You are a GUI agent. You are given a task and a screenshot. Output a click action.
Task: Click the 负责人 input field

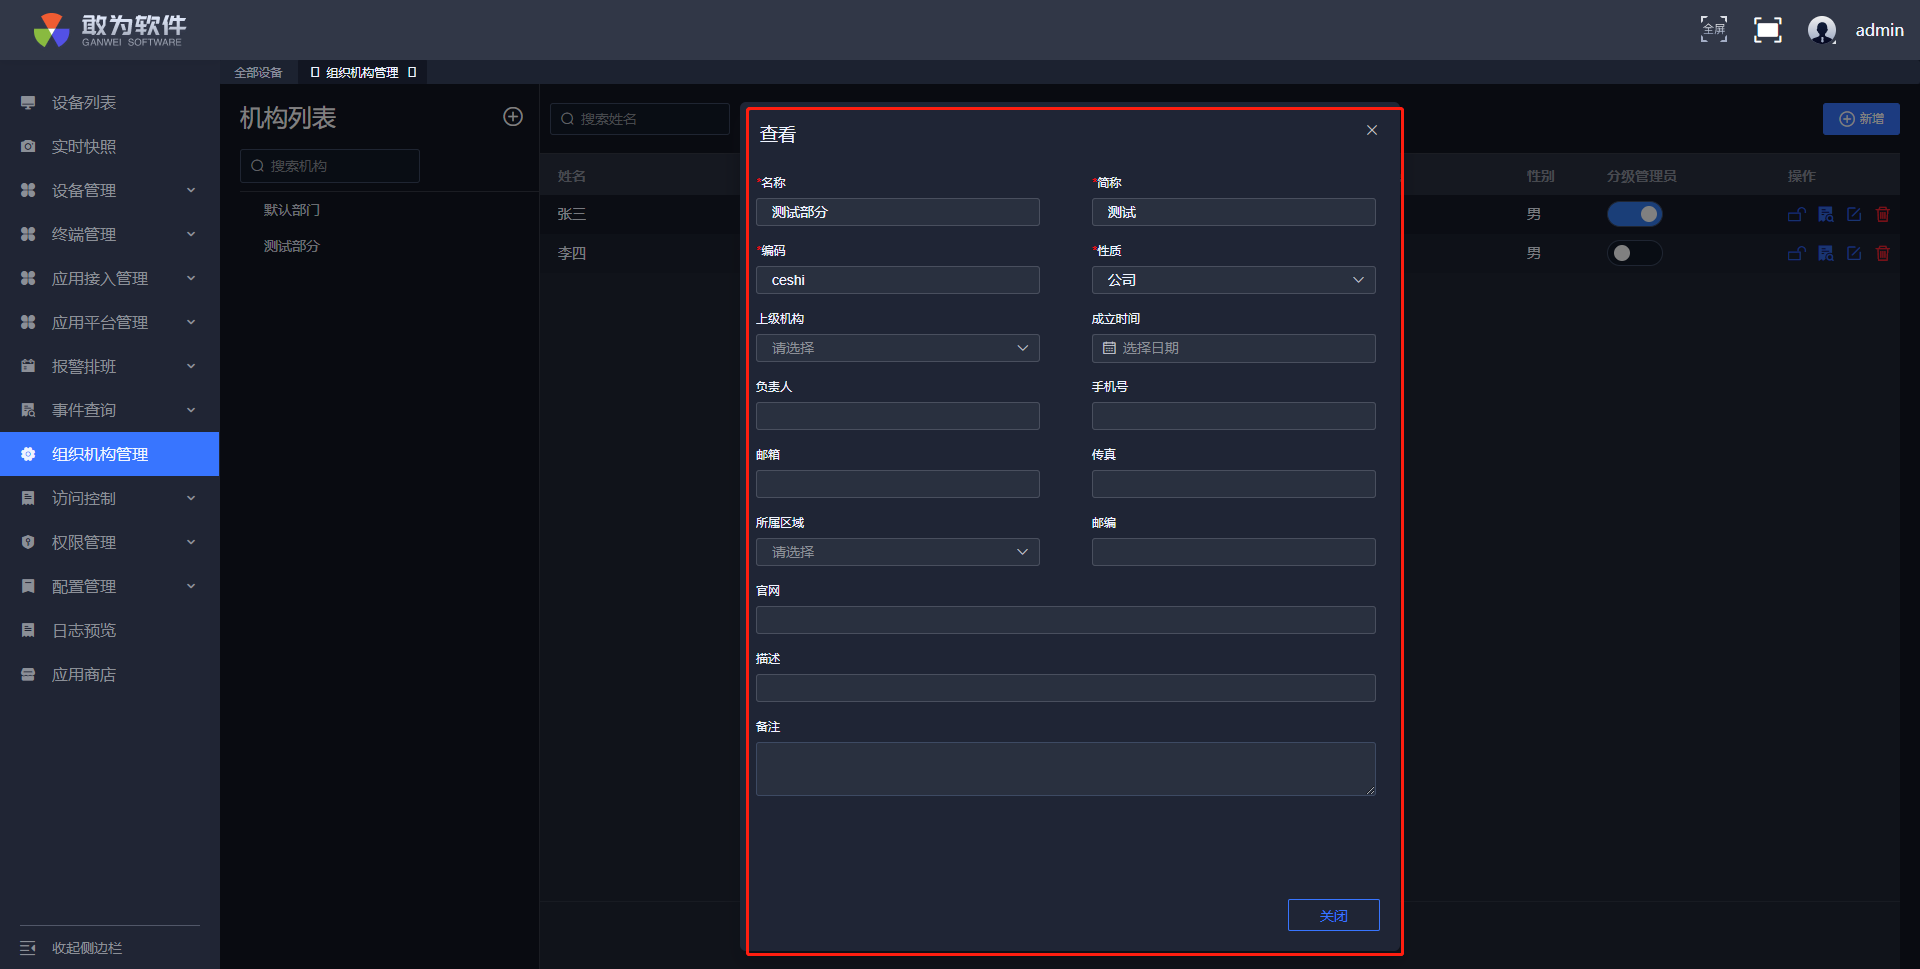click(897, 416)
